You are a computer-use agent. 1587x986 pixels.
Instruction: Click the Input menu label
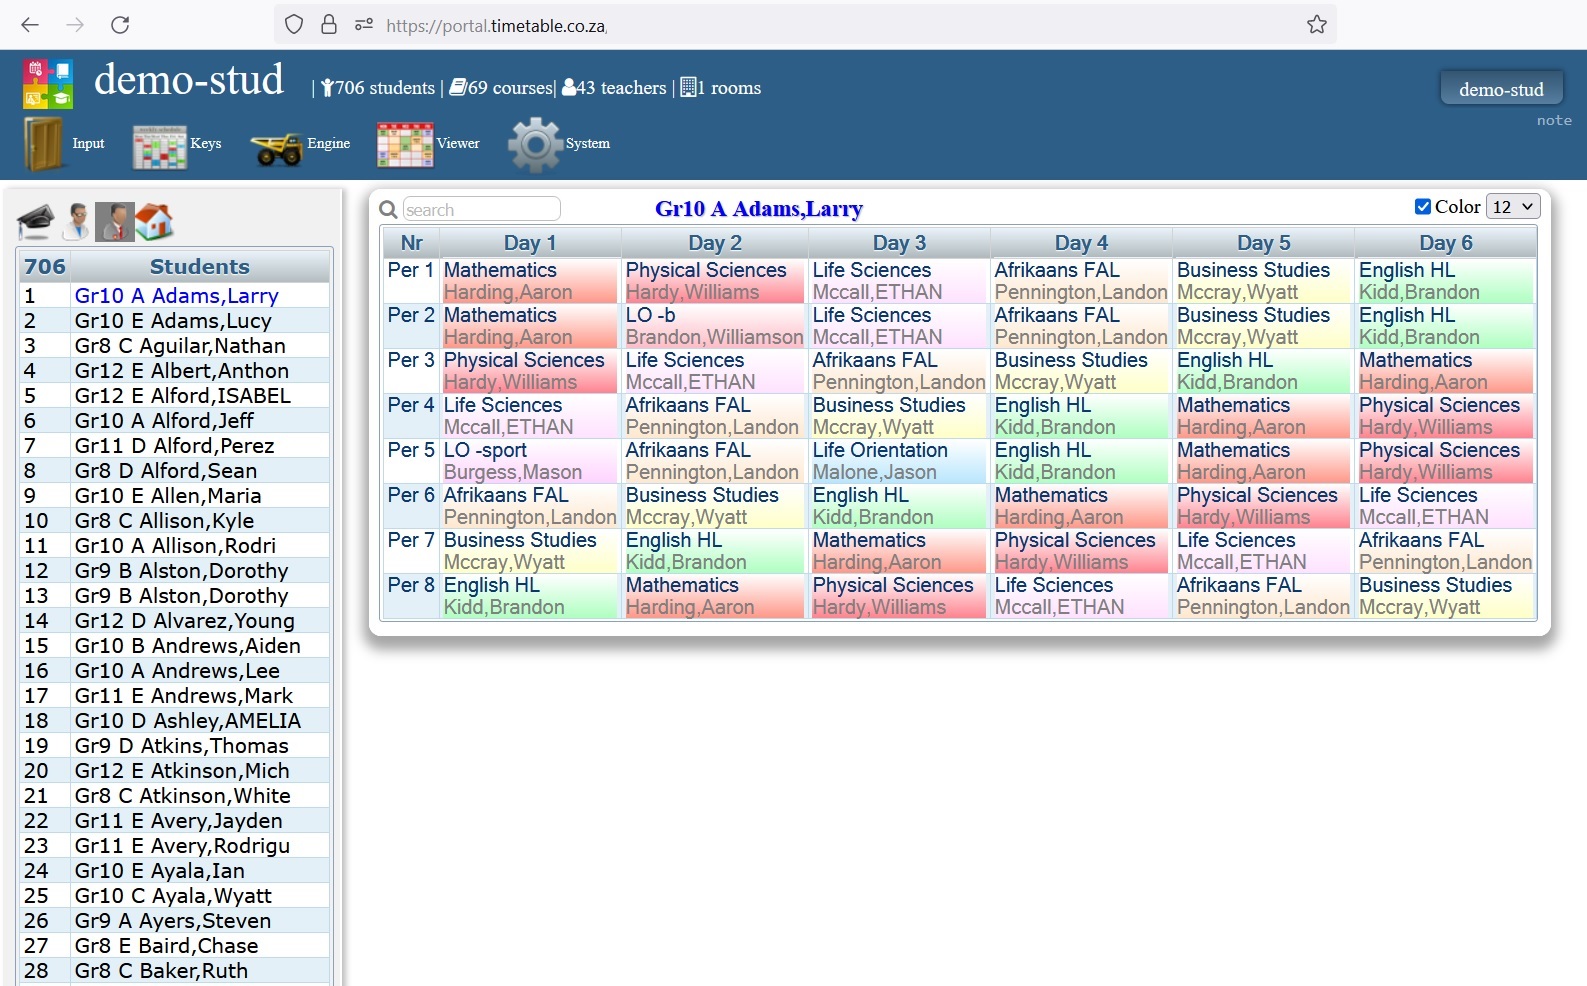tap(88, 144)
